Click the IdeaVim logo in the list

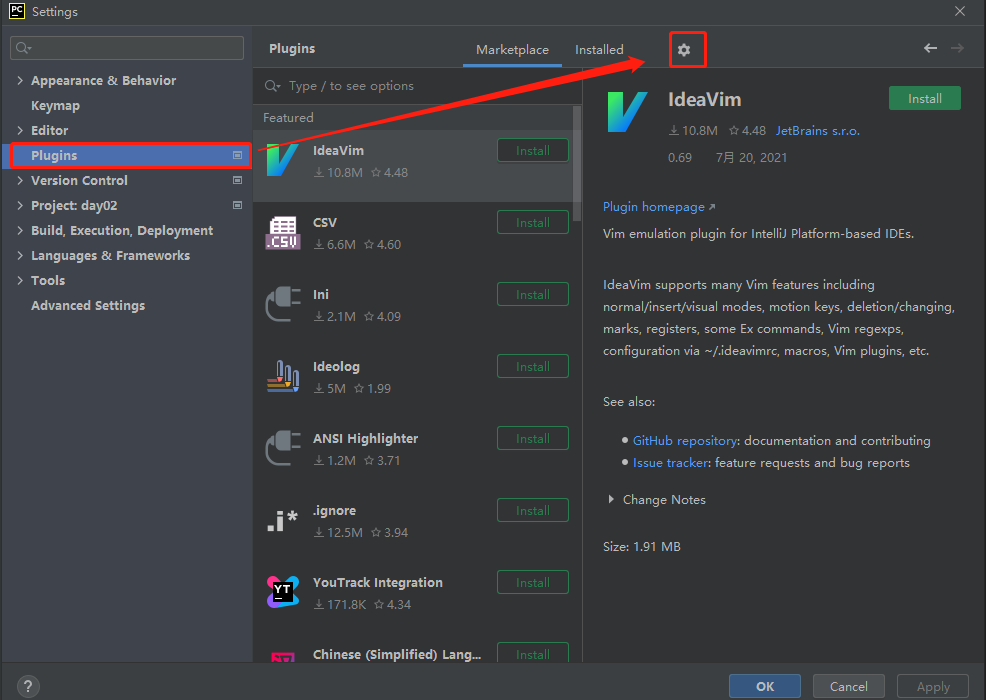tap(282, 160)
